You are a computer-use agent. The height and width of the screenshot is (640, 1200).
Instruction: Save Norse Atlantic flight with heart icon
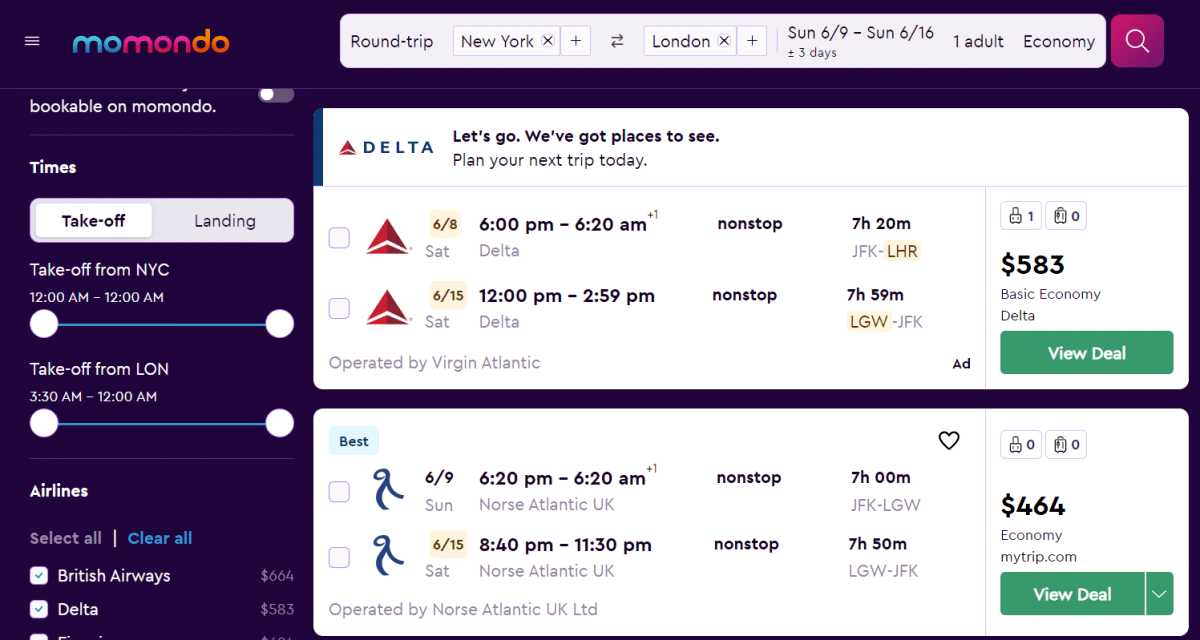coord(948,440)
